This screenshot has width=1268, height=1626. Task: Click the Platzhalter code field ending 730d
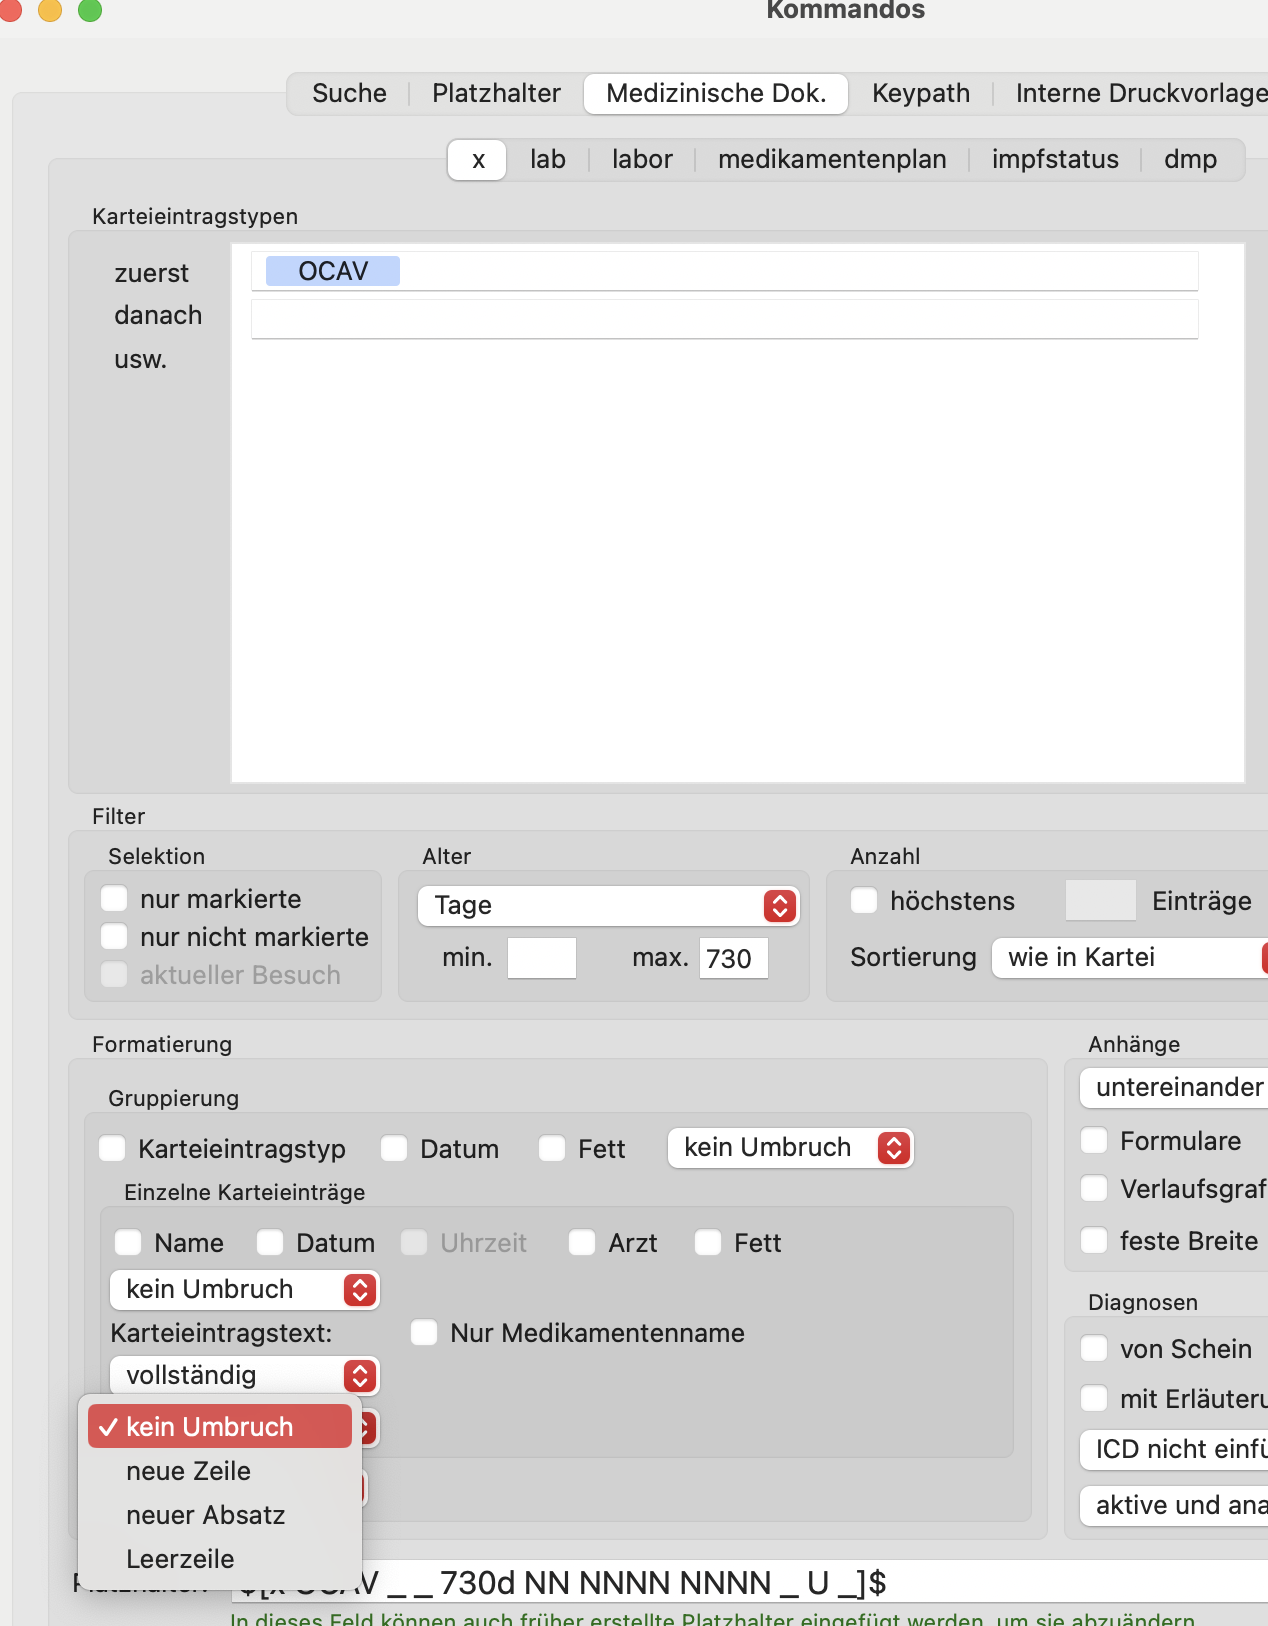[750, 1582]
